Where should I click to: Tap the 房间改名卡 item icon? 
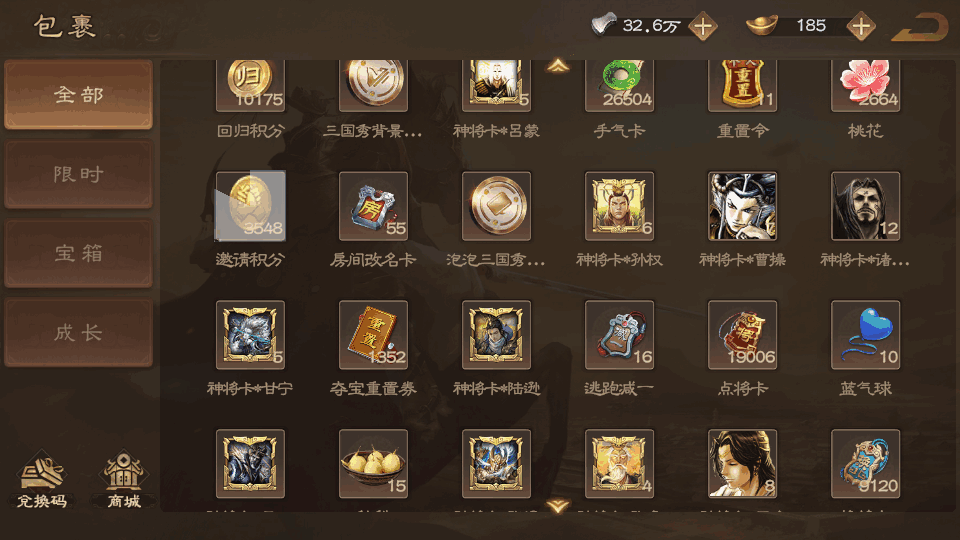point(373,206)
